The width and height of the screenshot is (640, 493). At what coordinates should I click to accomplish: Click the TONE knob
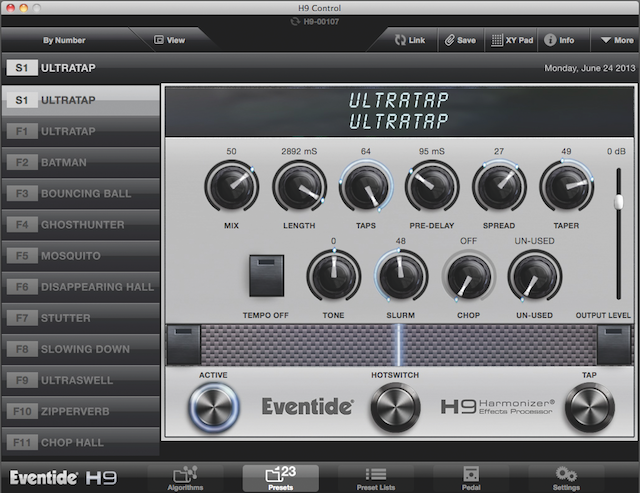(333, 276)
